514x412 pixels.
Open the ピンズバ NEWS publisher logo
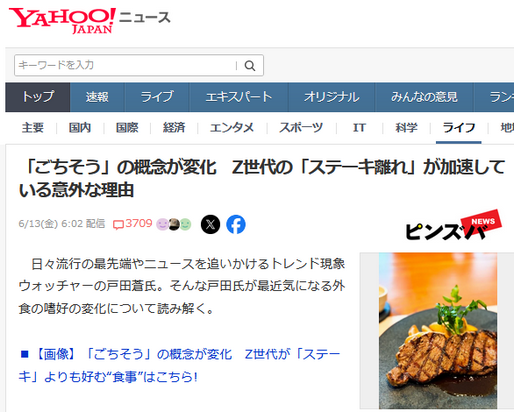point(453,225)
